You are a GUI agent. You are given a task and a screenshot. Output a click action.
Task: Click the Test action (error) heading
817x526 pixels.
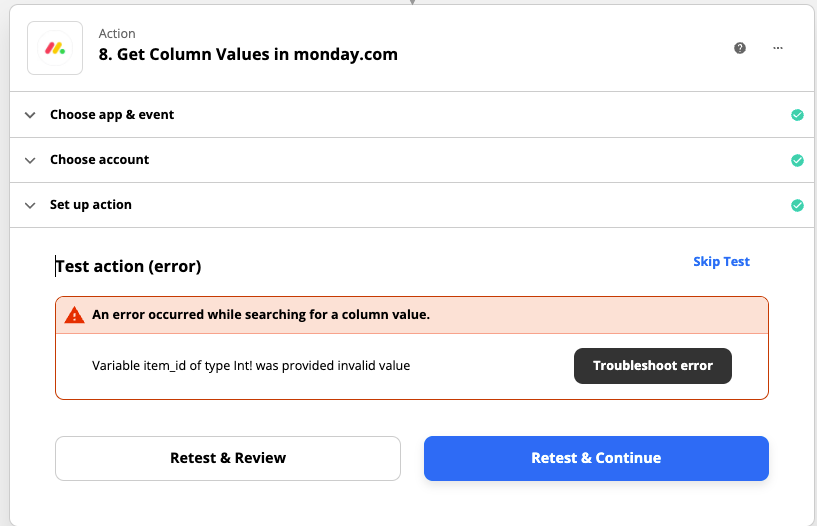point(128,266)
